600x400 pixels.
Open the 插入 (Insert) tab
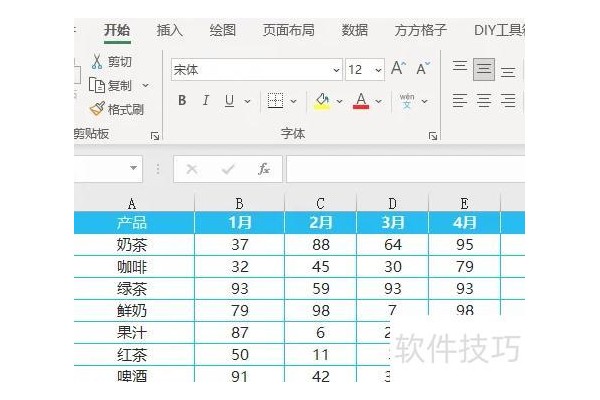click(170, 30)
